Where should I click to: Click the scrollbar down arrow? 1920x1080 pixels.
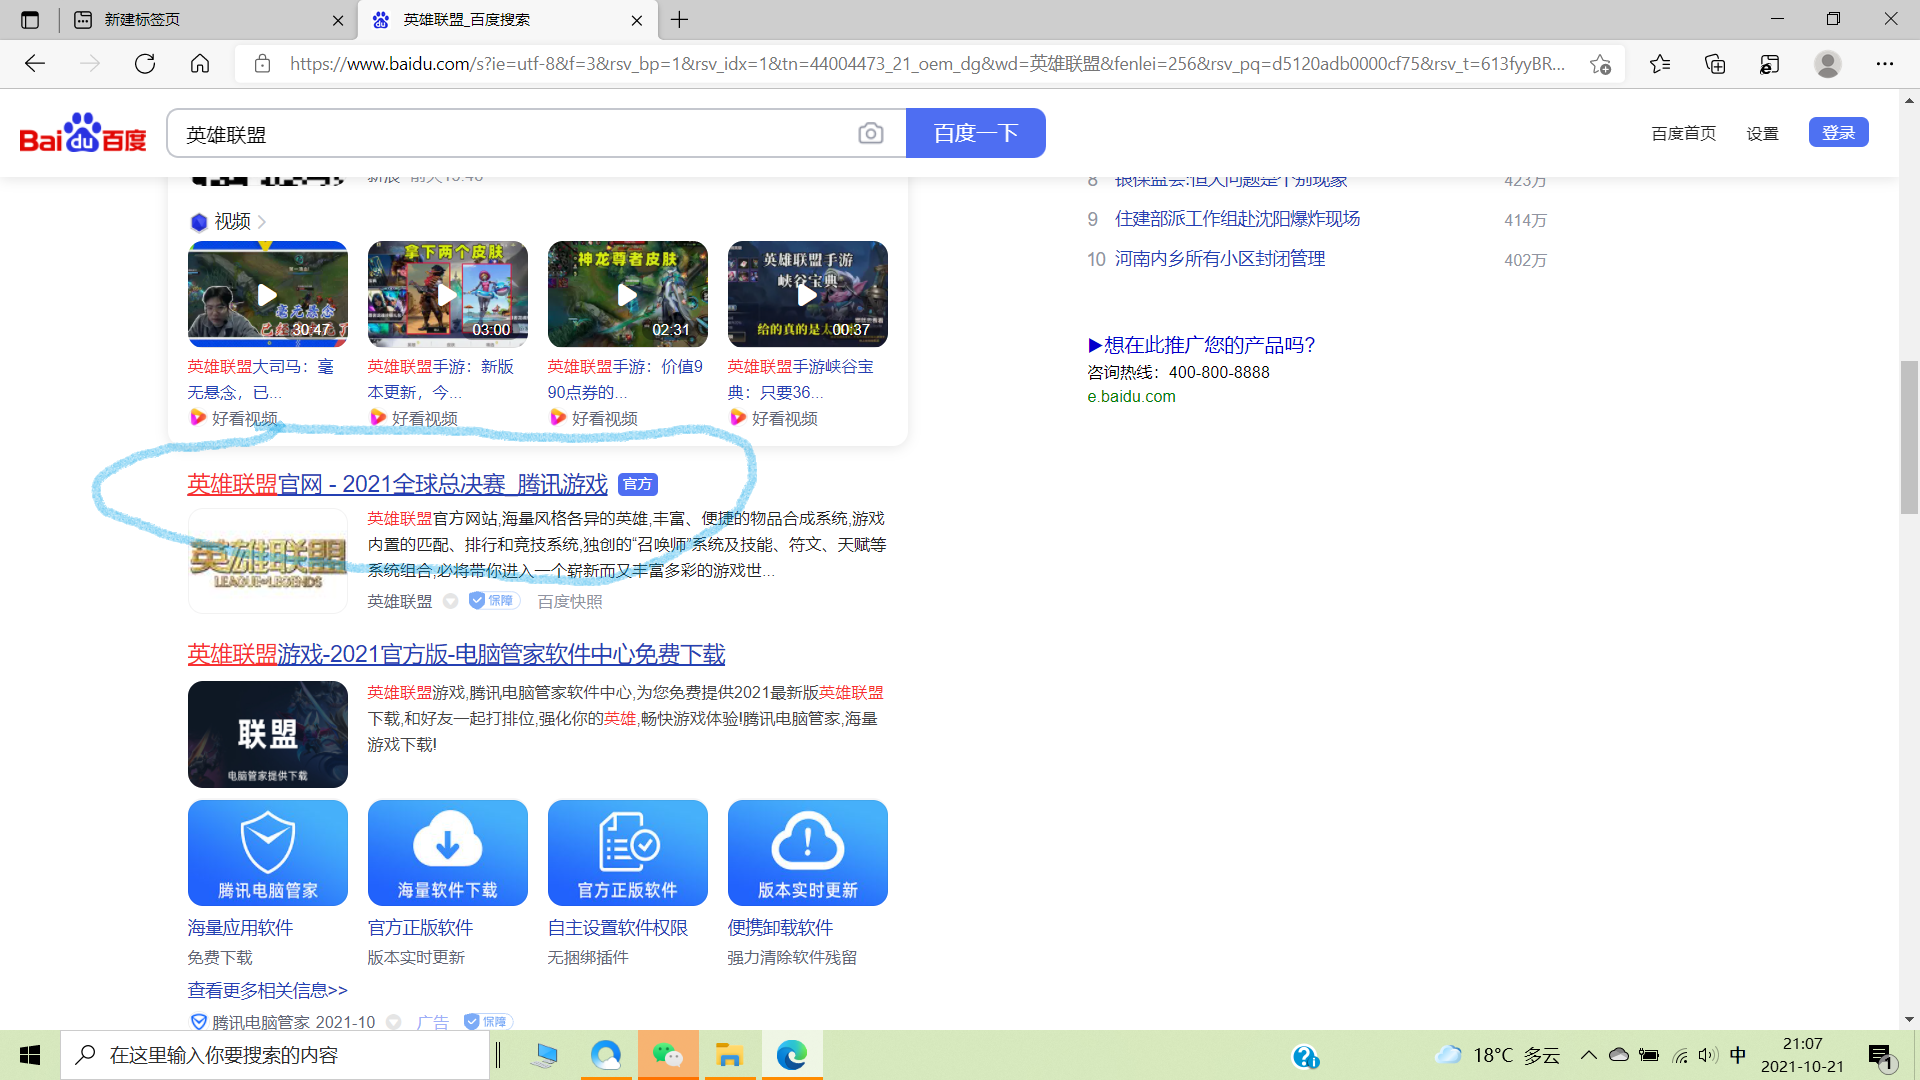(1909, 1019)
